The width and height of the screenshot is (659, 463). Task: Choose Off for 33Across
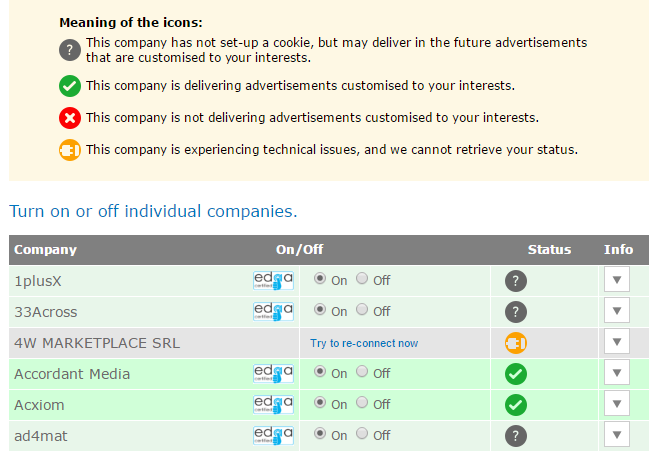pyautogui.click(x=362, y=310)
